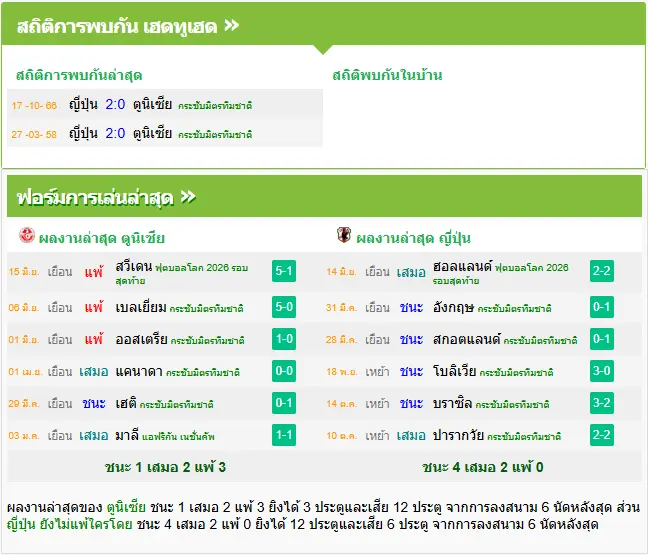This screenshot has height=555, width=648.
Task: Click the Tunisia summary ชนะ 1 เสมอ 2 แพ้ 3
Action: 165,467
